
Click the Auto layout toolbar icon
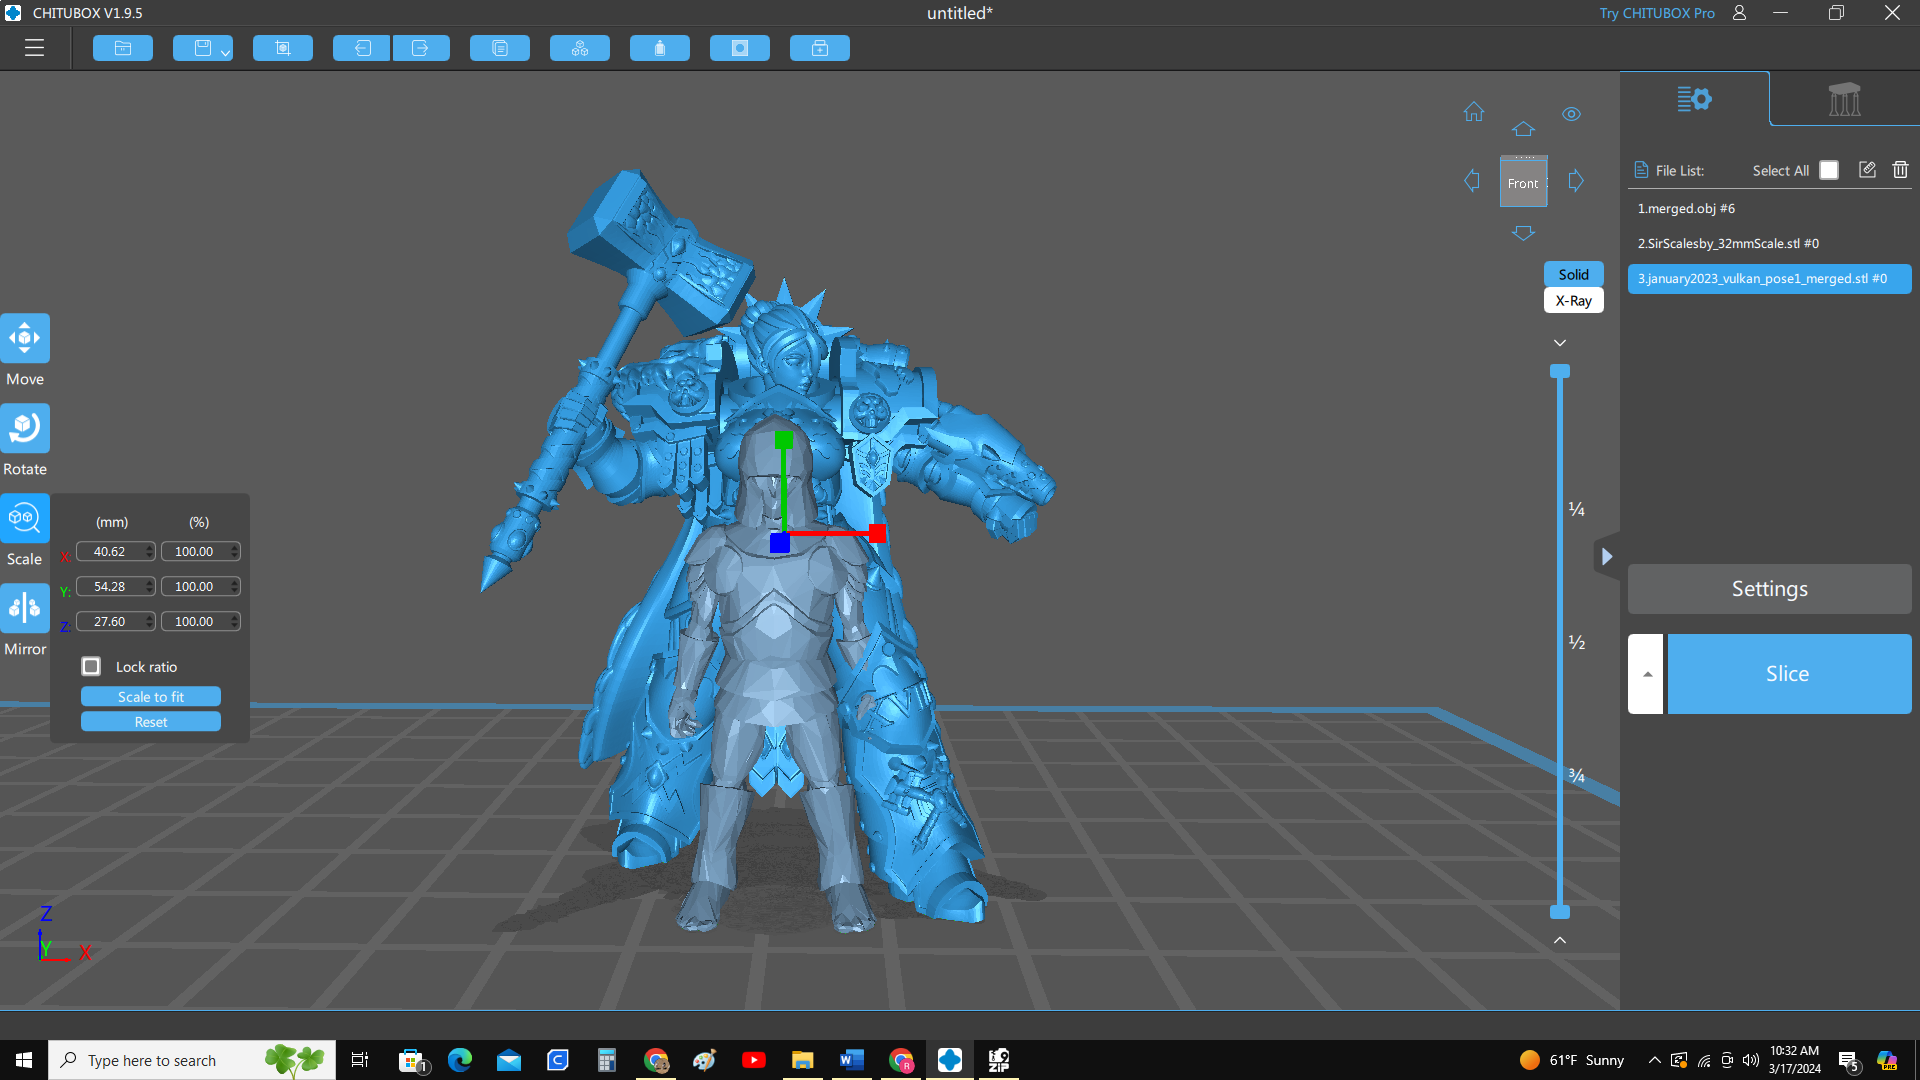(580, 48)
